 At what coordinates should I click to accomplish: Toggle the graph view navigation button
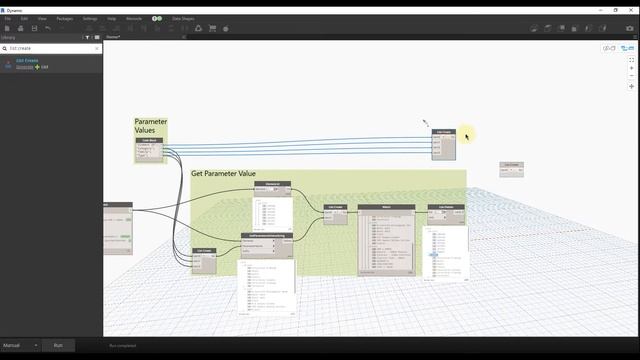(627, 48)
